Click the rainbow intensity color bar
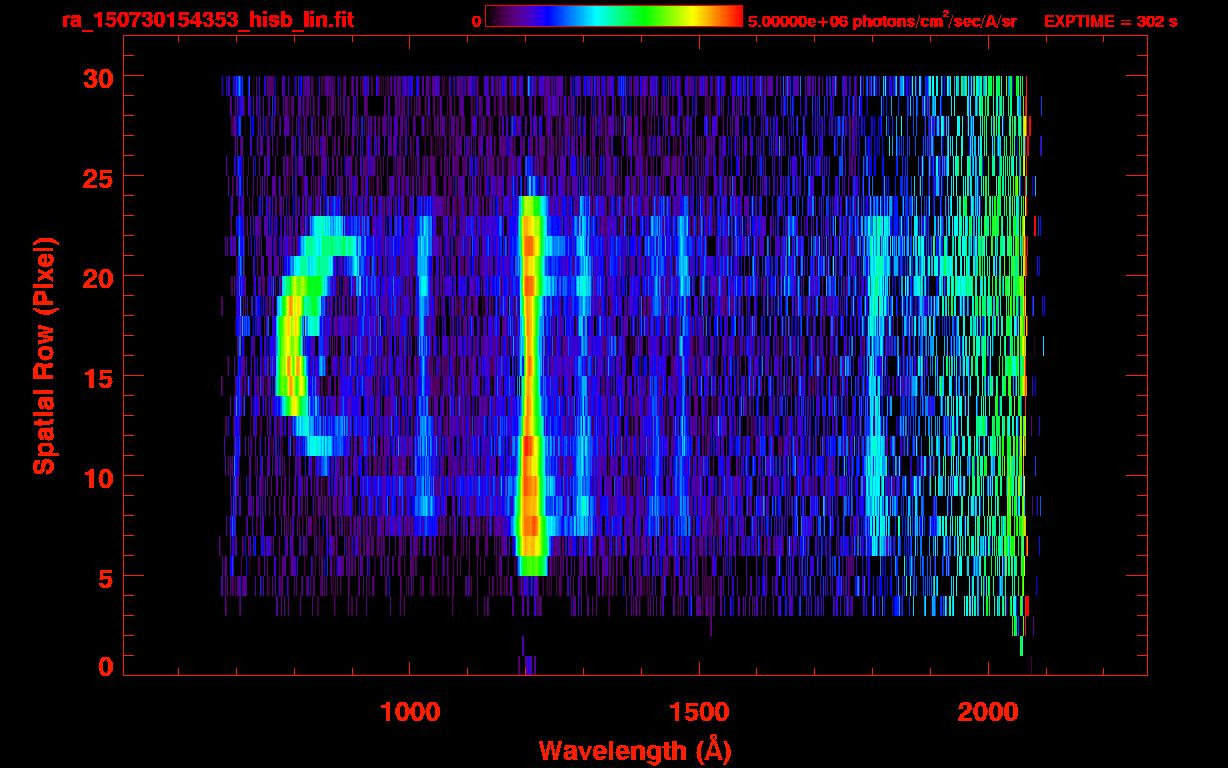Image resolution: width=1228 pixels, height=768 pixels. click(x=614, y=16)
